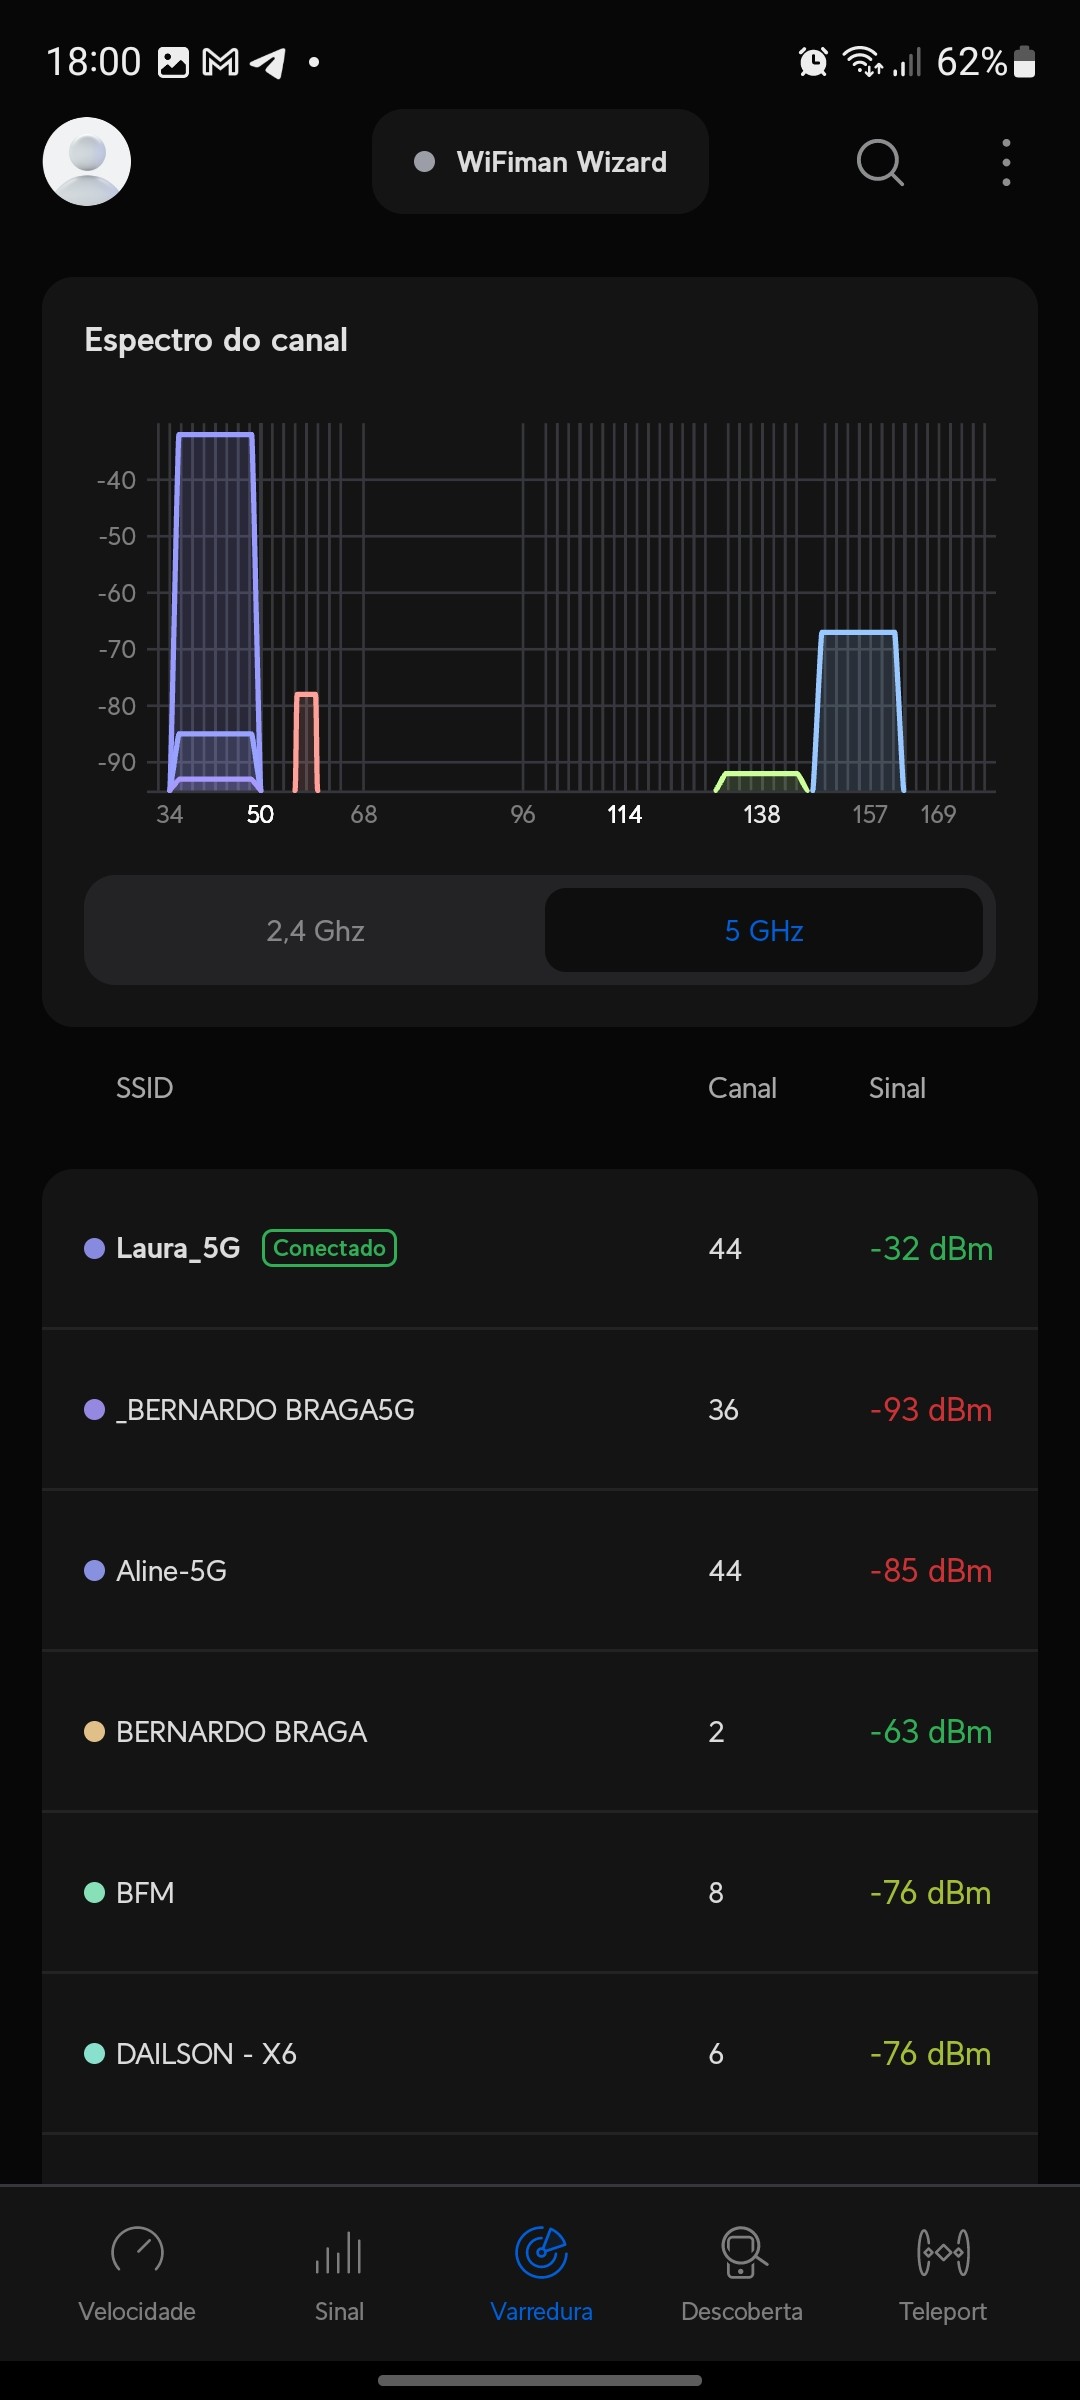Sort networks by Canal column header
The image size is (1080, 2400).
point(742,1088)
